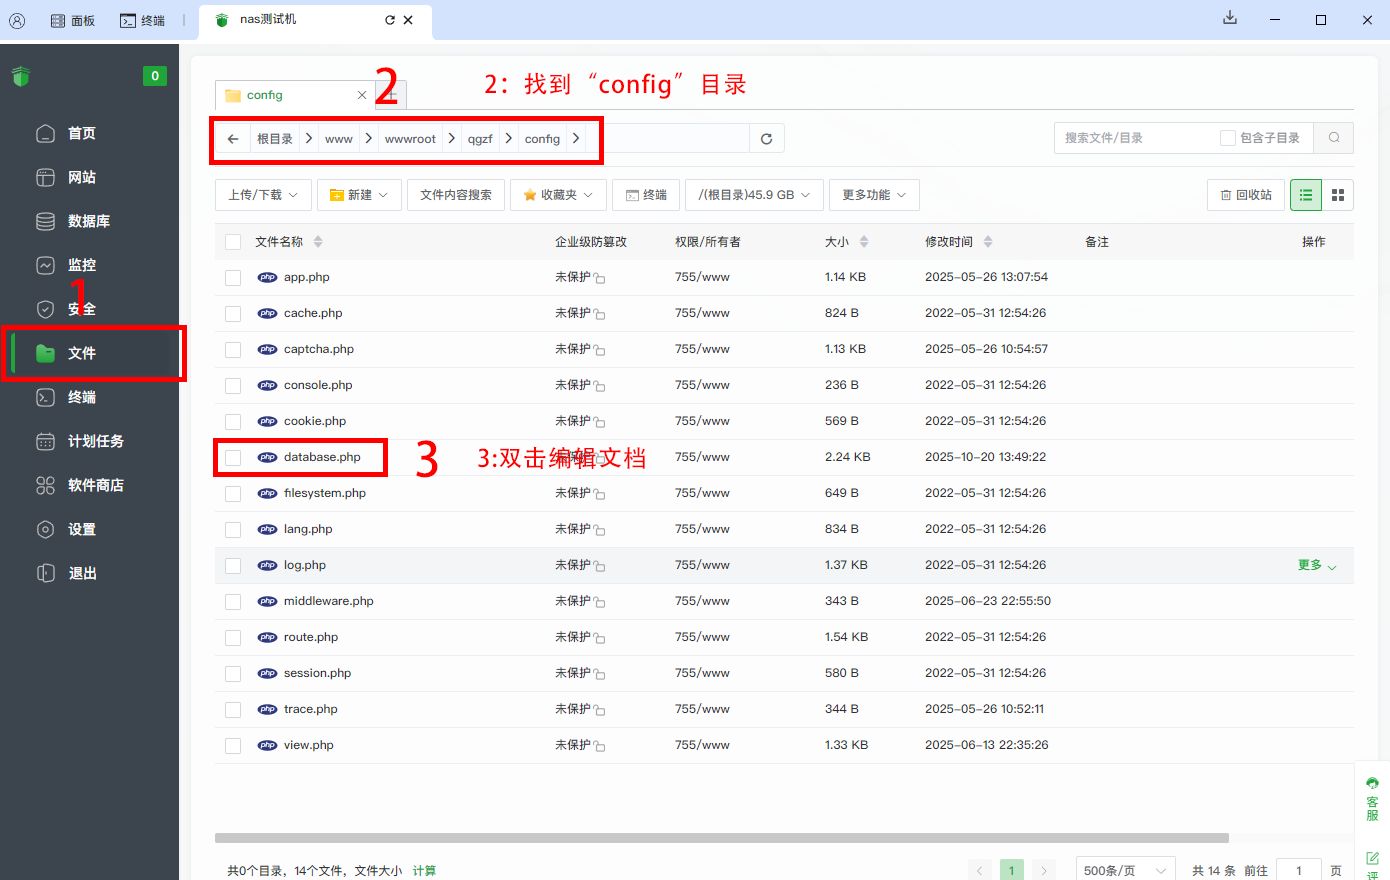The width and height of the screenshot is (1390, 880).
Task: Click the back arrow in the path bar
Action: [x=233, y=139]
